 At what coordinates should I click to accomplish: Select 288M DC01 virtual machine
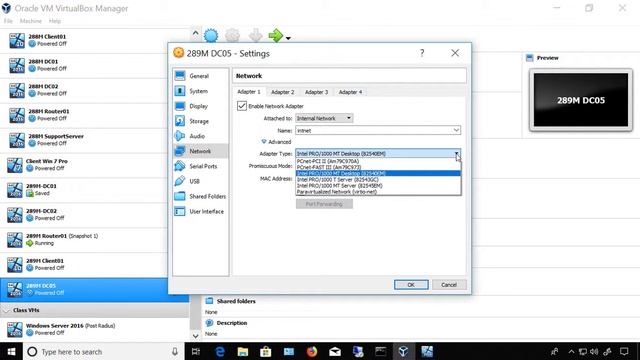coord(95,65)
